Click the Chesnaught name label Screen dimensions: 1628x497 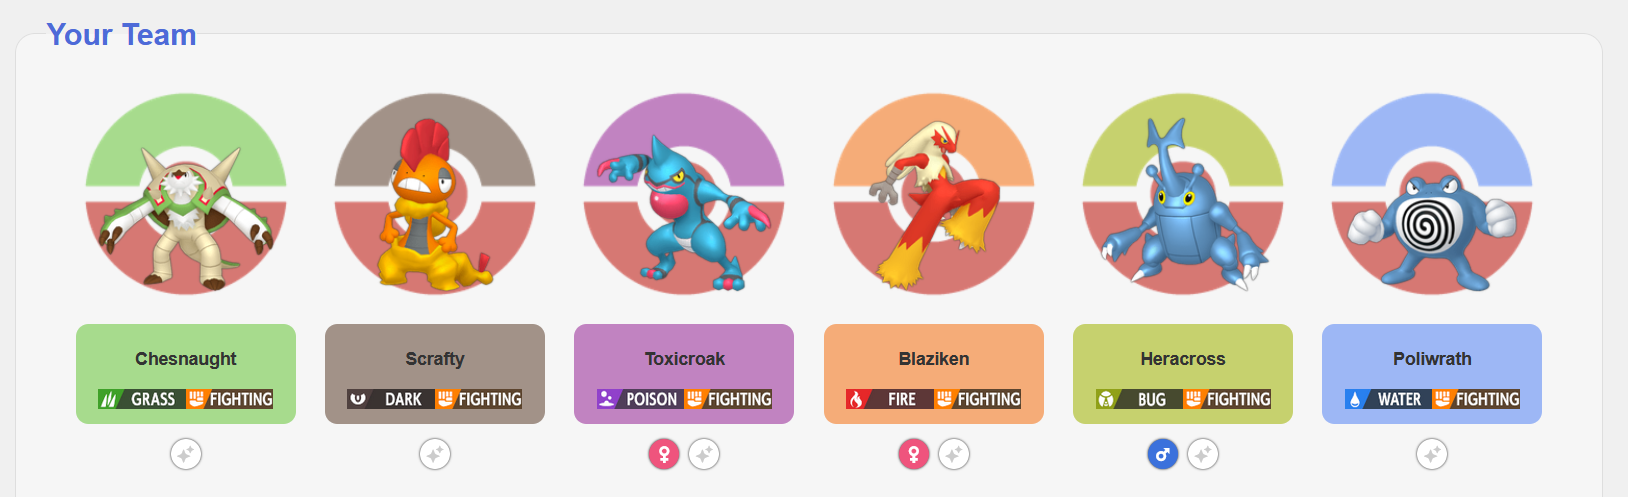pos(186,359)
